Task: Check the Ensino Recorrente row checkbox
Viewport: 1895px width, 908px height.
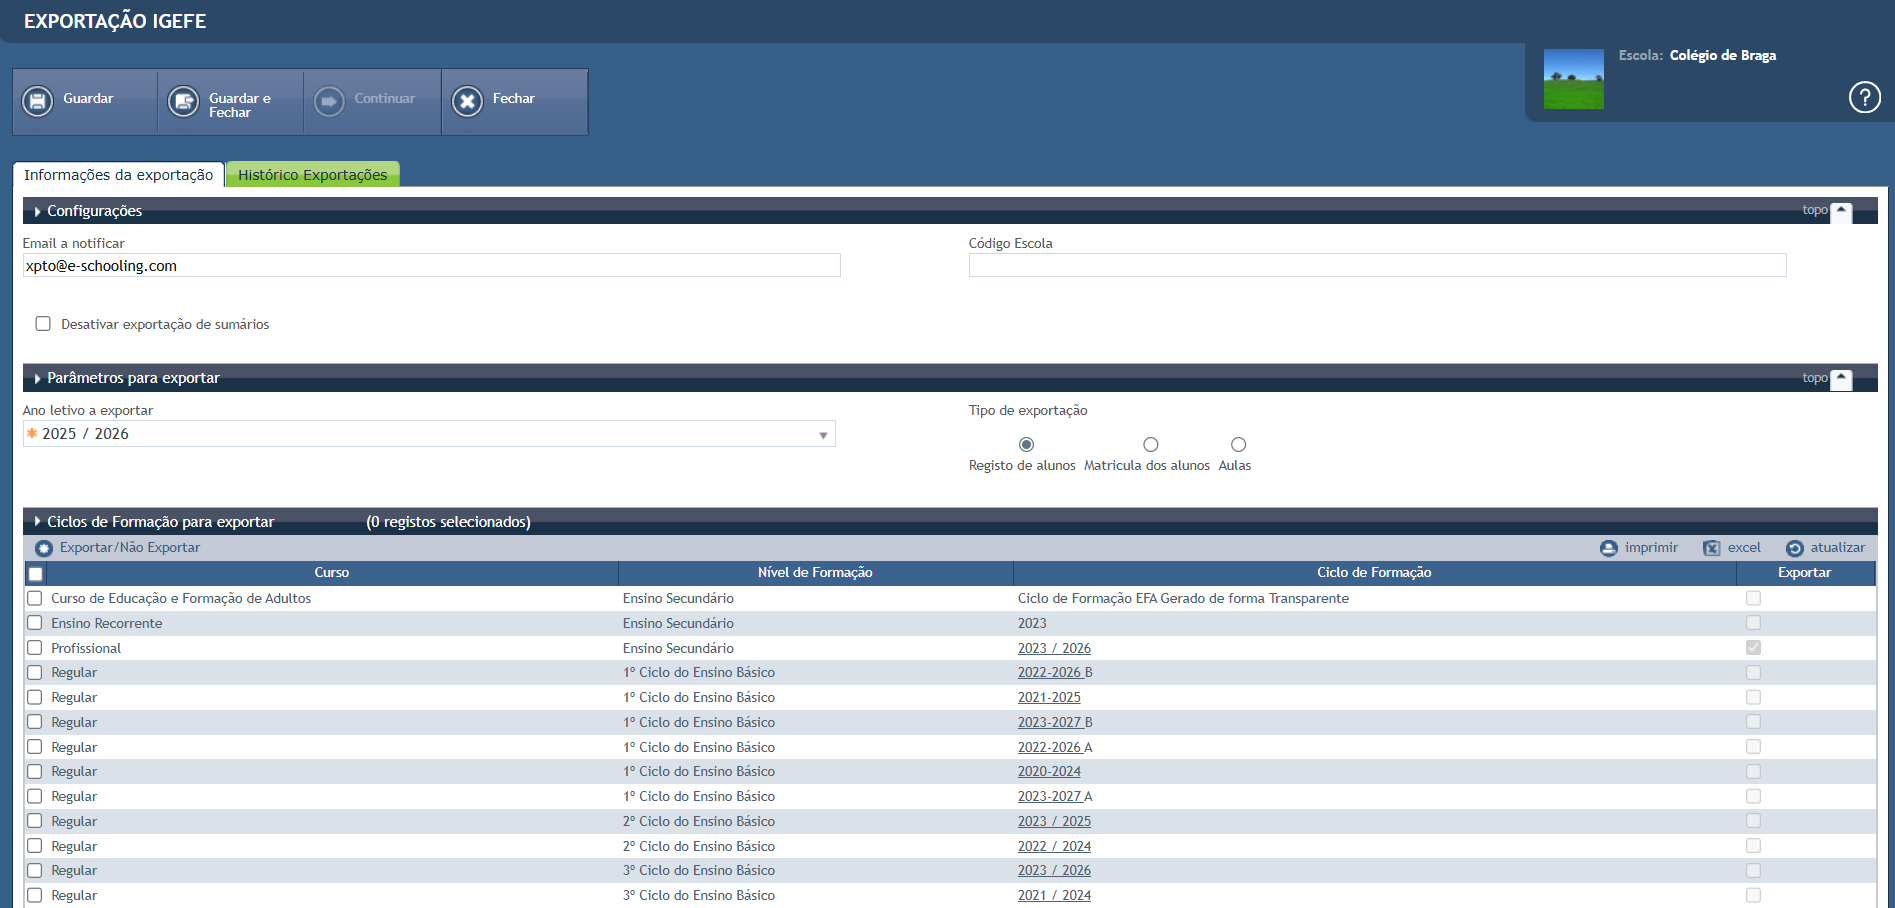Action: [x=35, y=623]
